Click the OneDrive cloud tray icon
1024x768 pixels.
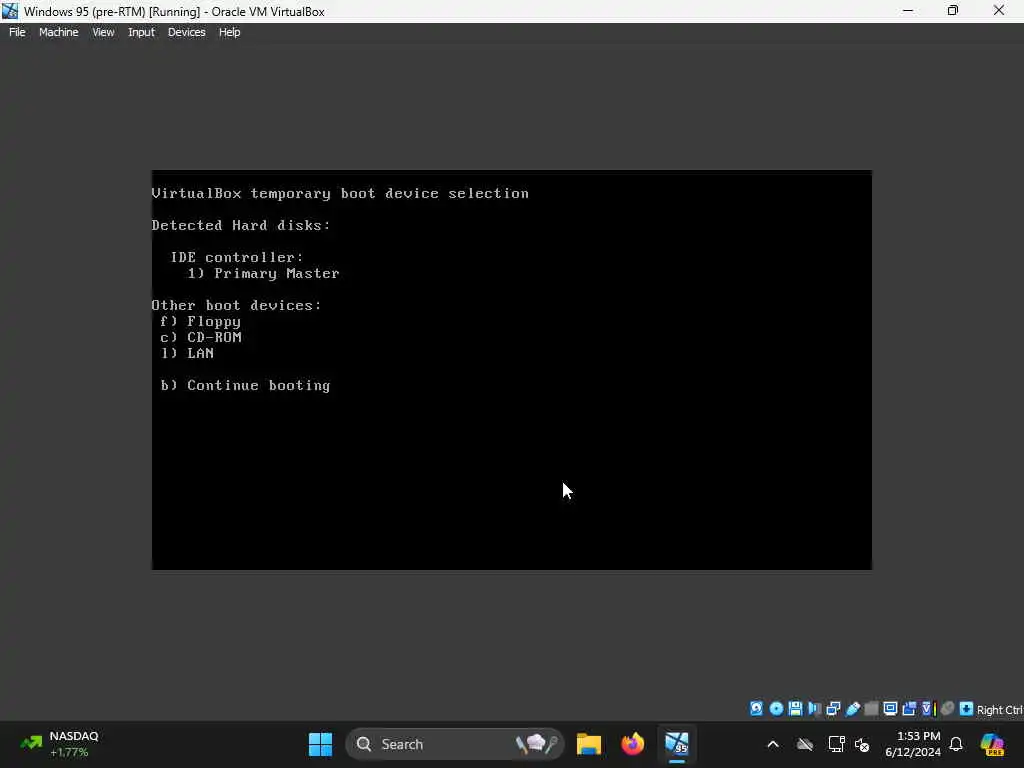(805, 744)
